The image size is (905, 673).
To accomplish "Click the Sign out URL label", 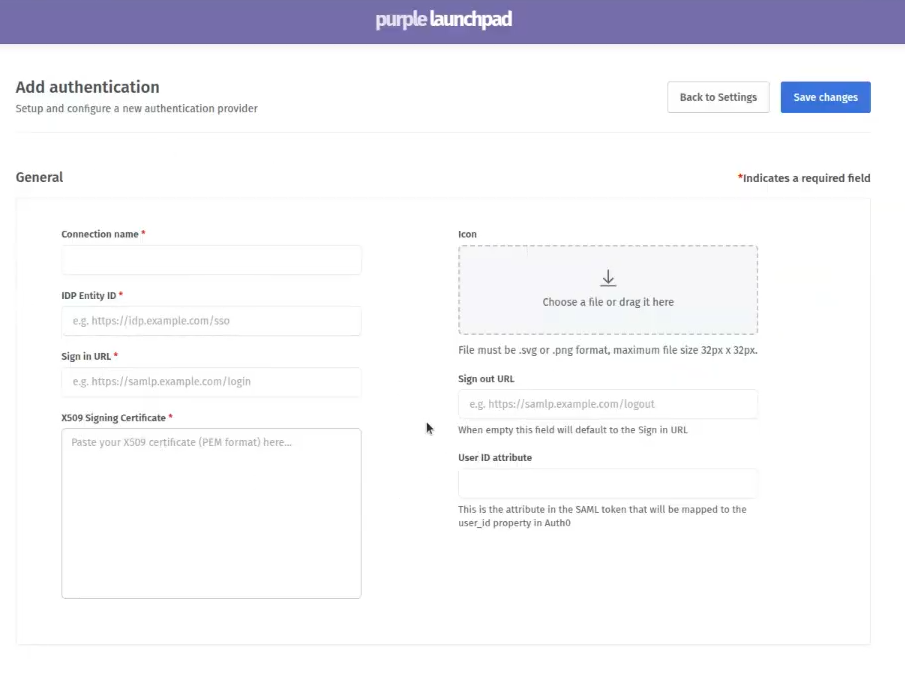I will (486, 379).
